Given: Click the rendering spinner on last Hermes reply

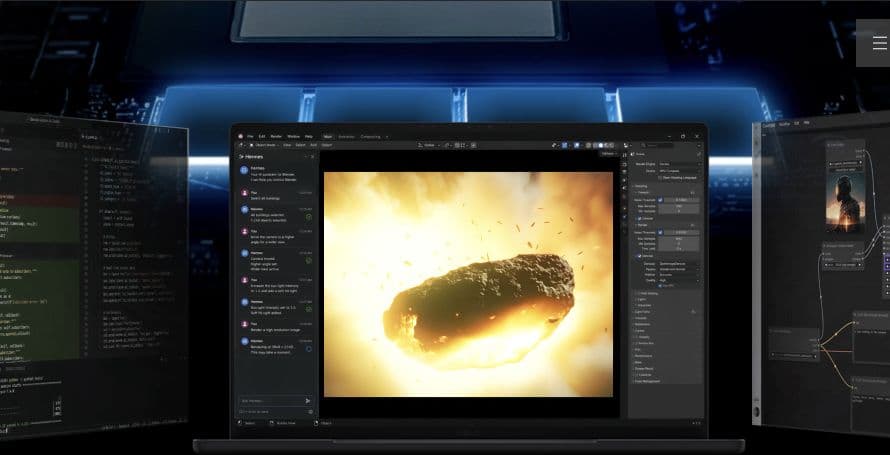Looking at the screenshot, I should pos(309,348).
